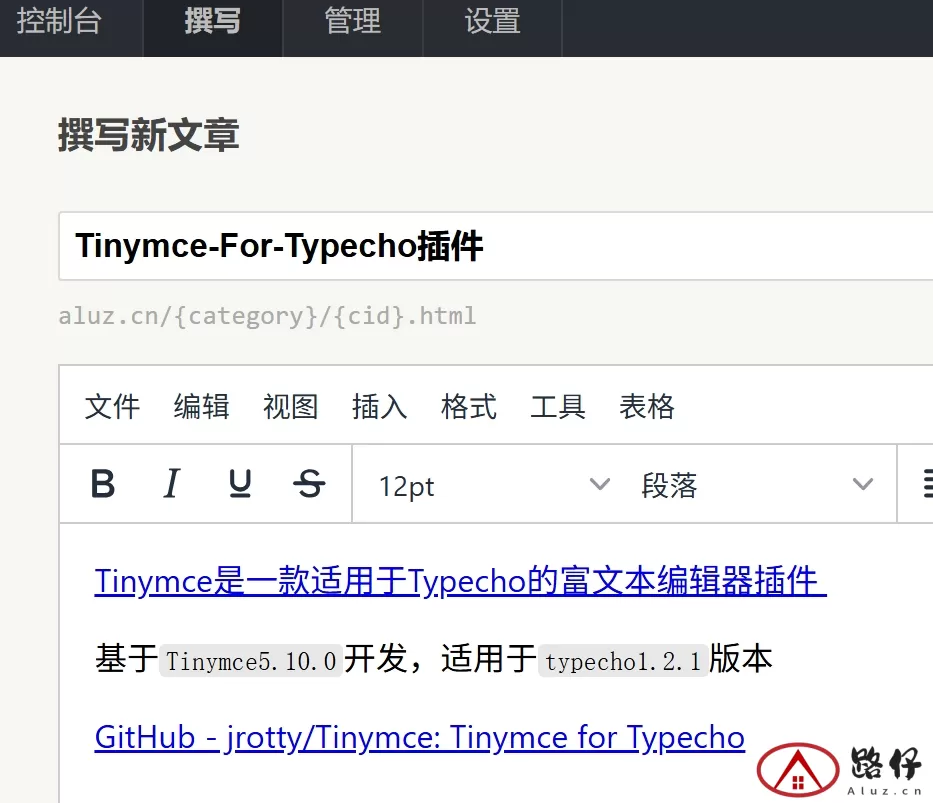
Task: Open the 管理 navigation item
Action: (352, 22)
